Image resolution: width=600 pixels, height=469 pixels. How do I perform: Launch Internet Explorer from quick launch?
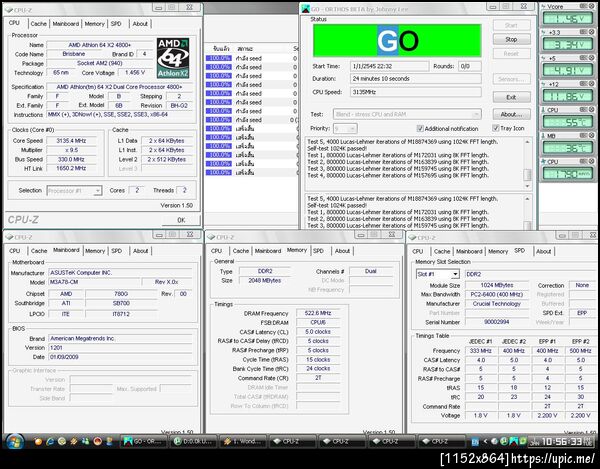pos(50,441)
